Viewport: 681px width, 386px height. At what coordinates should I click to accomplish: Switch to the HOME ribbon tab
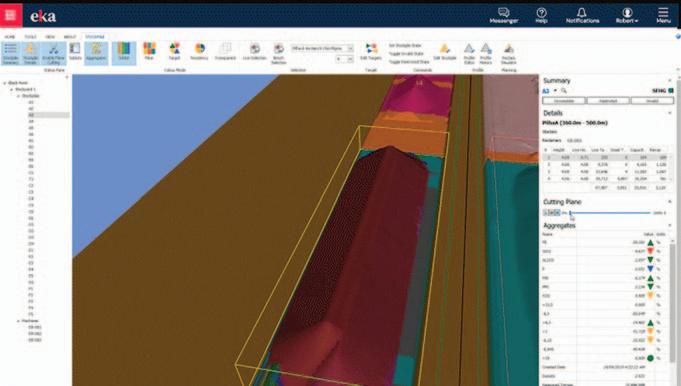[x=10, y=37]
